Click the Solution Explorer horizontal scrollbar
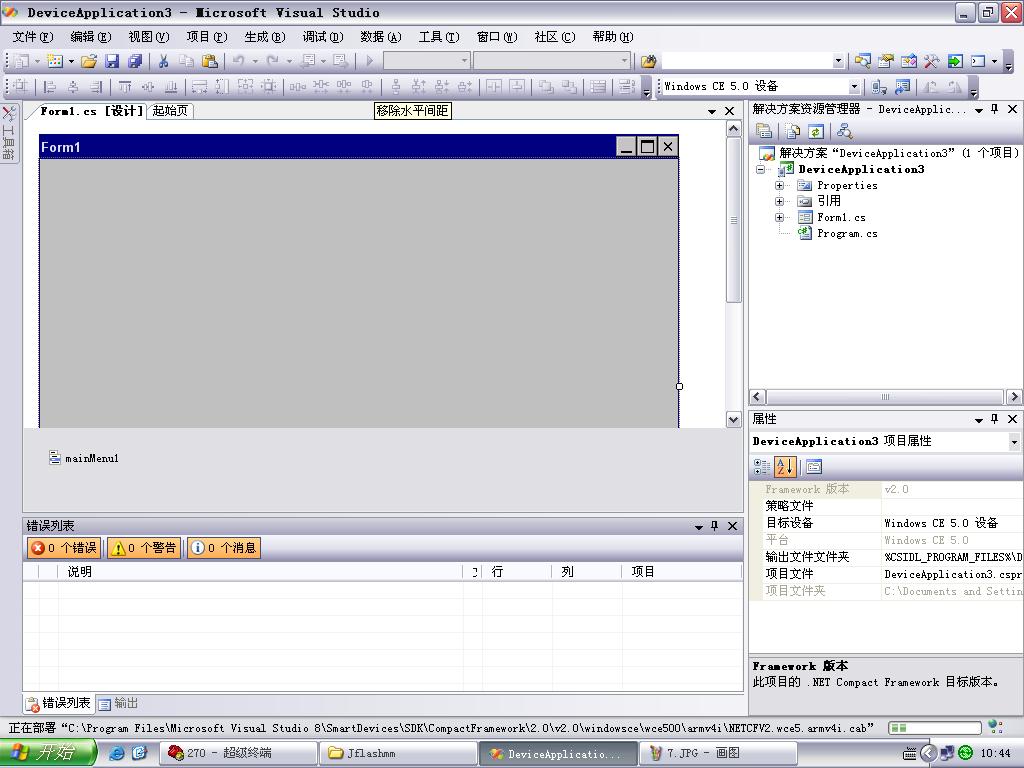The image size is (1024, 768). point(884,396)
